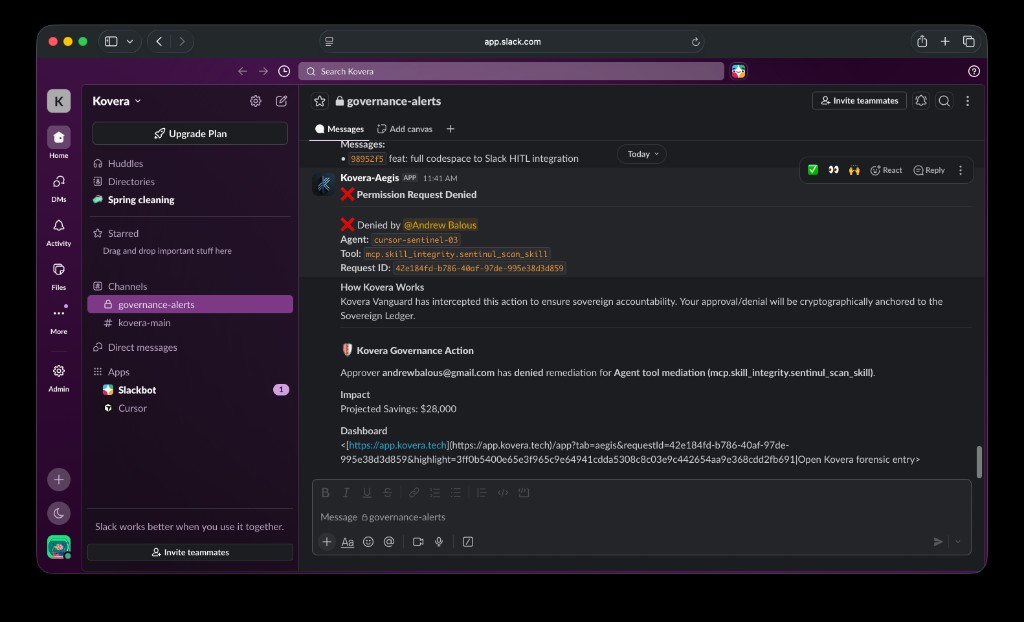This screenshot has height=622, width=1024.
Task: Mention someone with the @ icon
Action: [x=389, y=542]
